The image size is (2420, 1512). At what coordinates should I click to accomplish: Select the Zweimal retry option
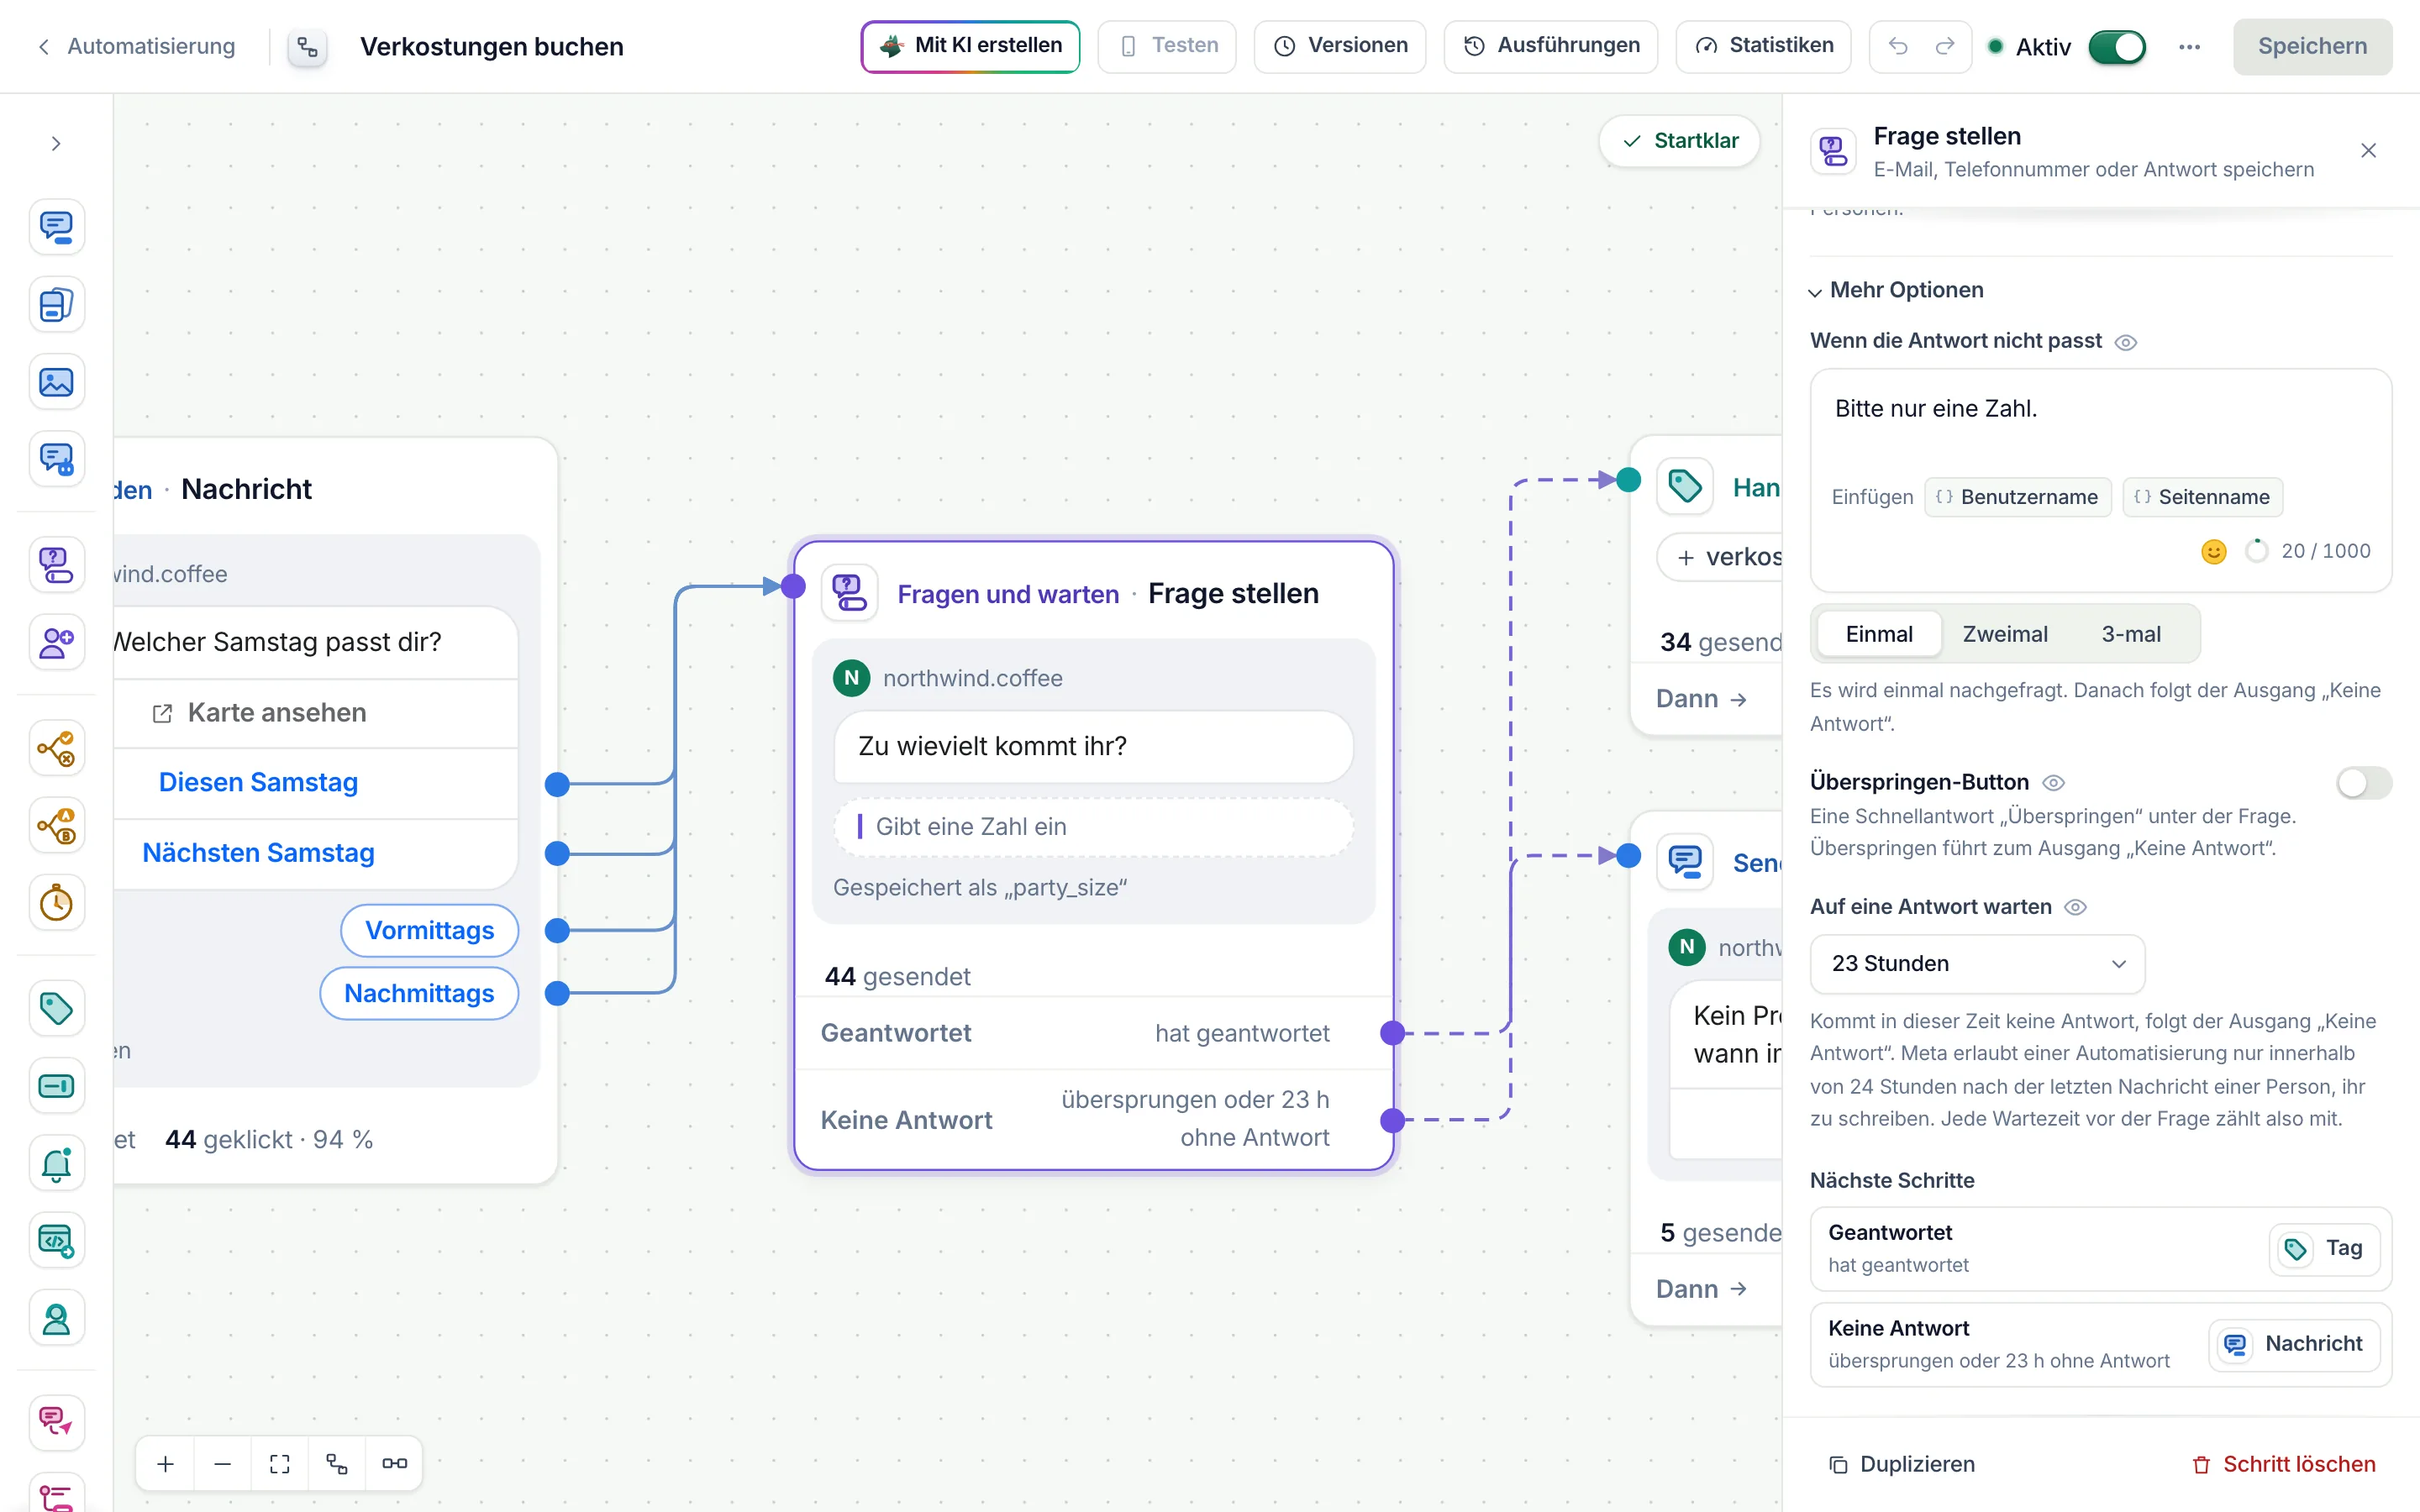[x=2005, y=634]
